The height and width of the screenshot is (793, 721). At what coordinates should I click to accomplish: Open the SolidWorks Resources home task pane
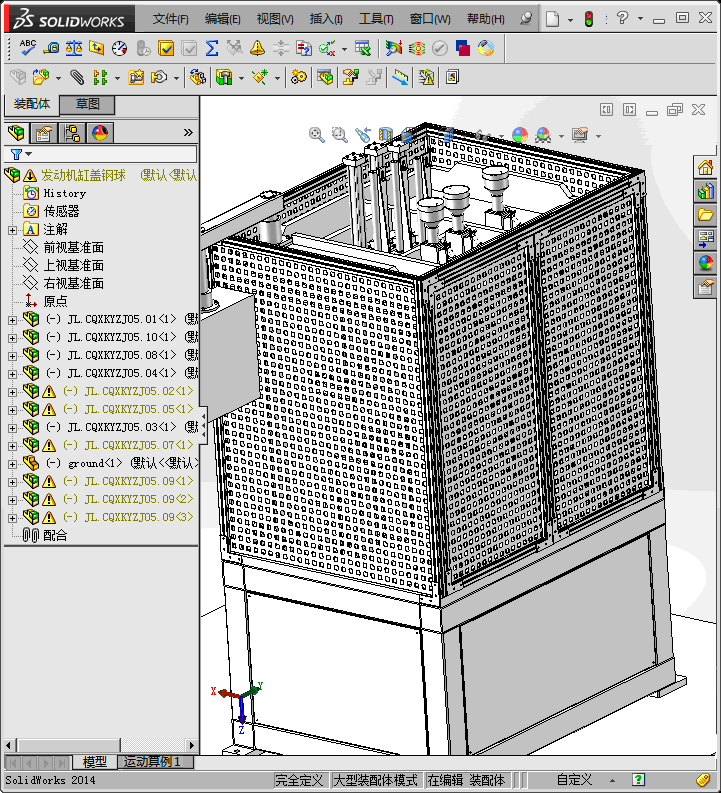(x=706, y=167)
